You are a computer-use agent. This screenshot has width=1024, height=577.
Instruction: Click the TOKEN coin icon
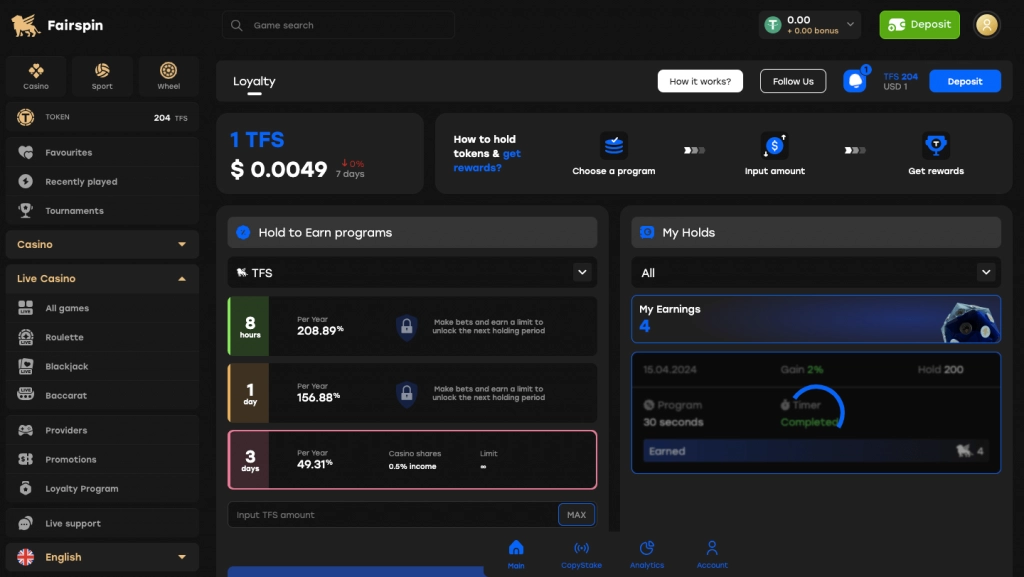(25, 117)
